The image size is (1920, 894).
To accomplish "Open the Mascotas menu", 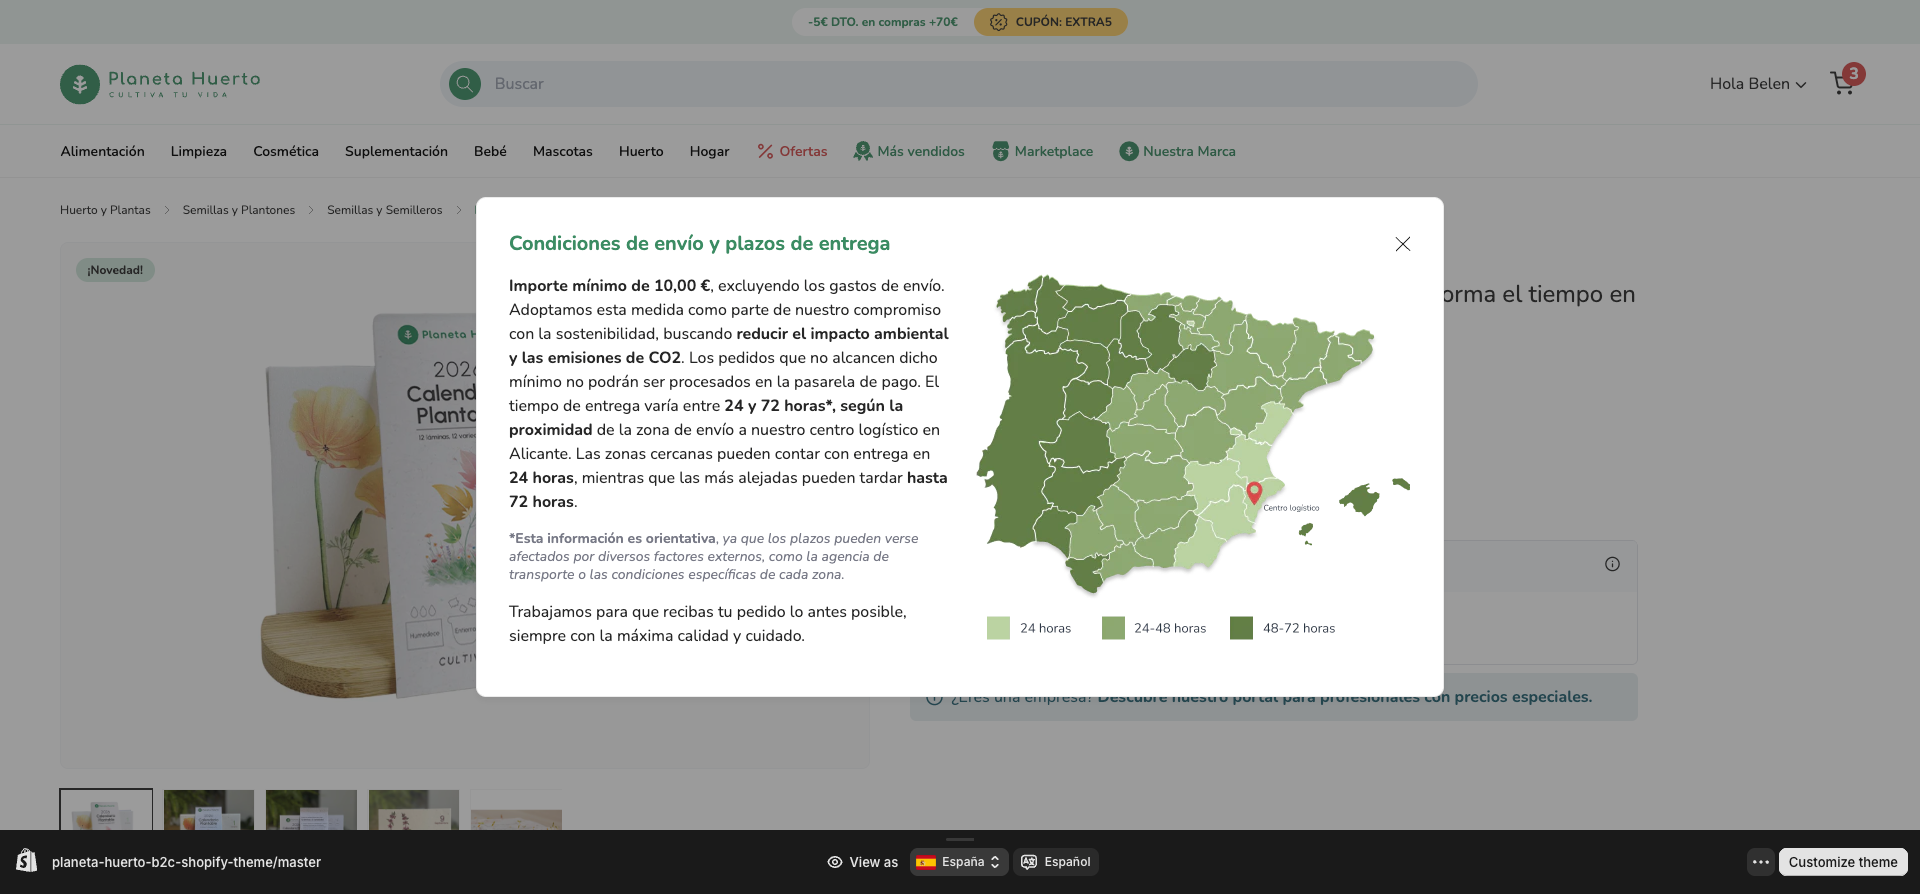I will [563, 151].
